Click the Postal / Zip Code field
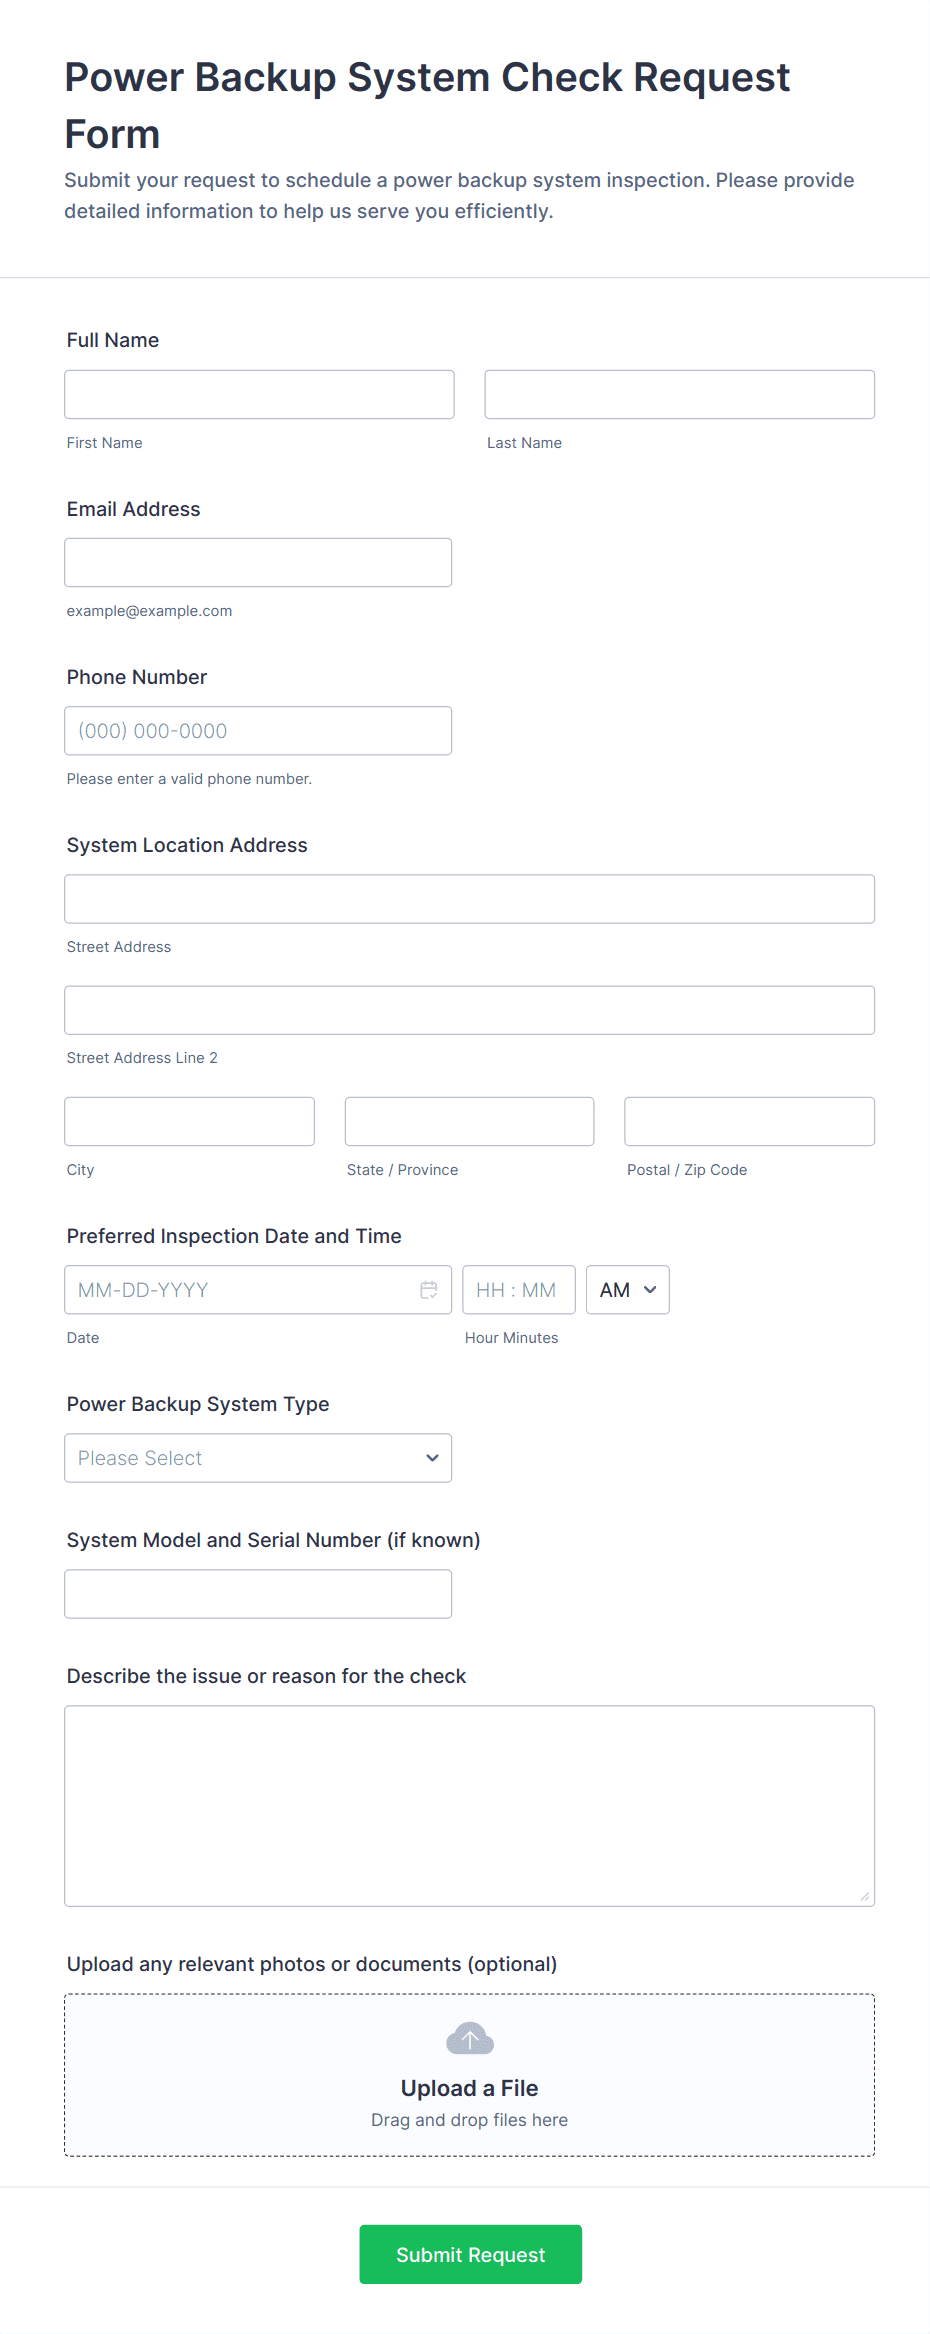Screen dimensions: 930x2334 coord(749,1122)
